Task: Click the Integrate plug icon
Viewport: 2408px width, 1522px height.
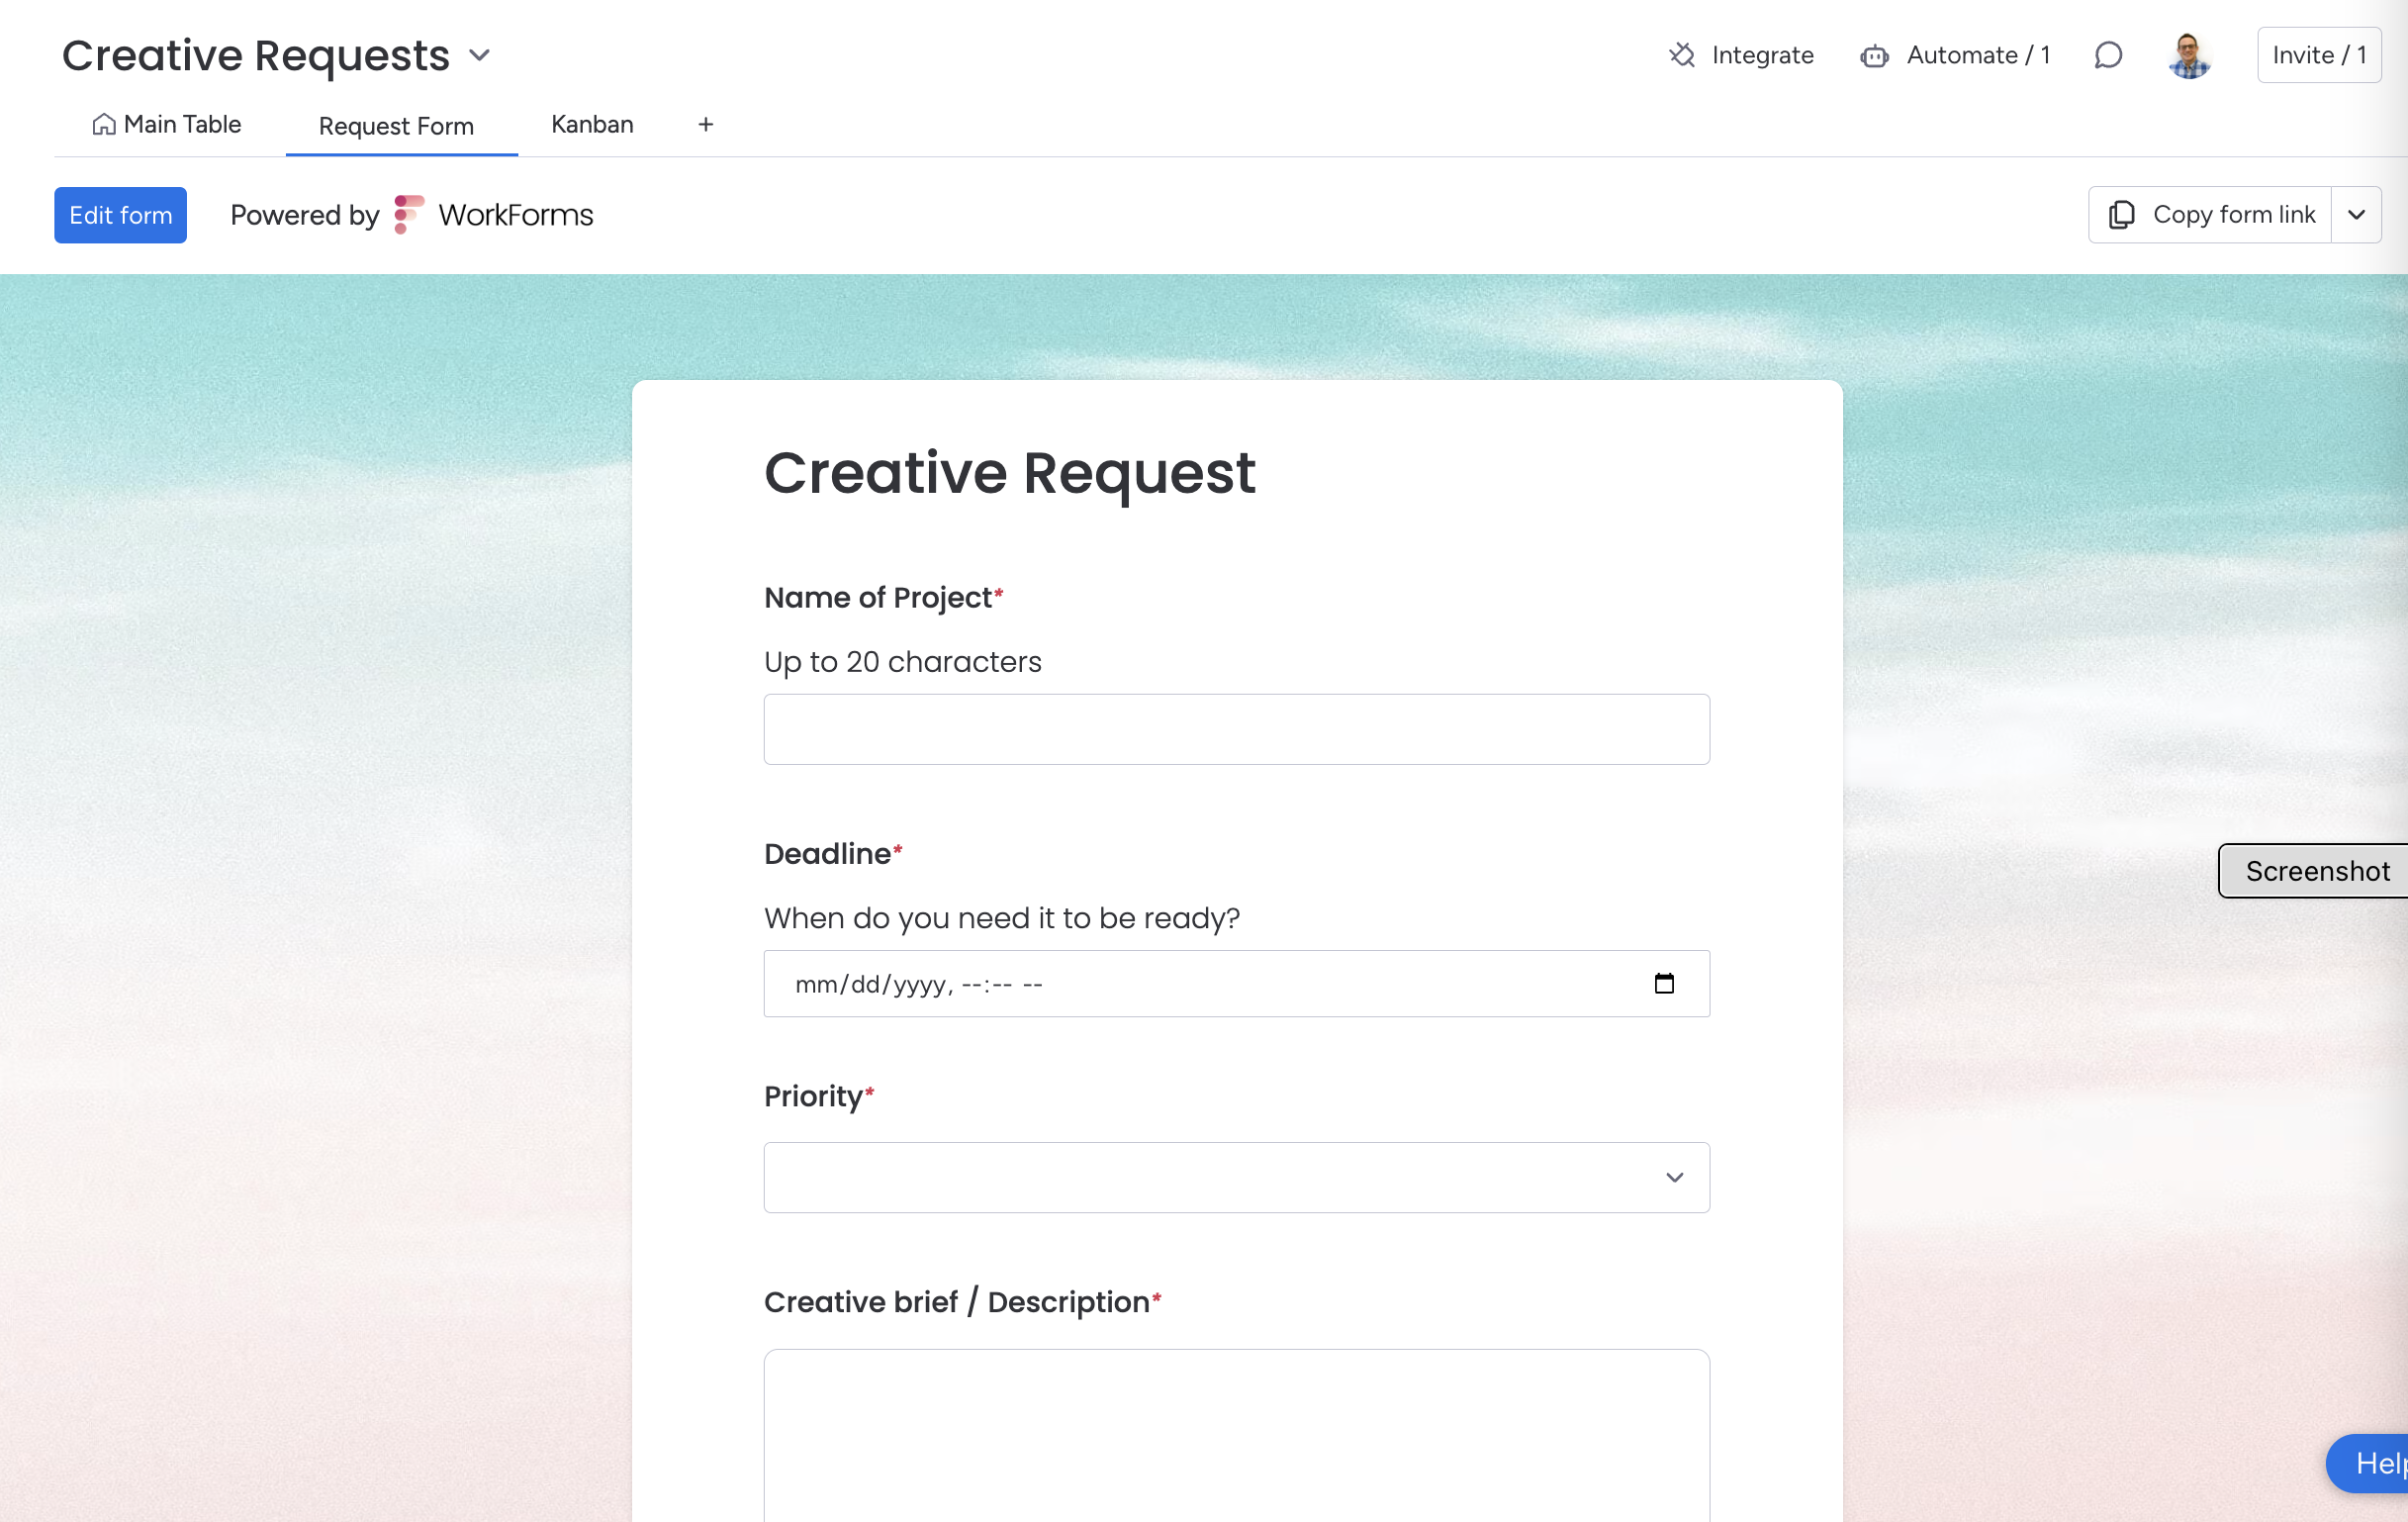Action: point(1681,55)
